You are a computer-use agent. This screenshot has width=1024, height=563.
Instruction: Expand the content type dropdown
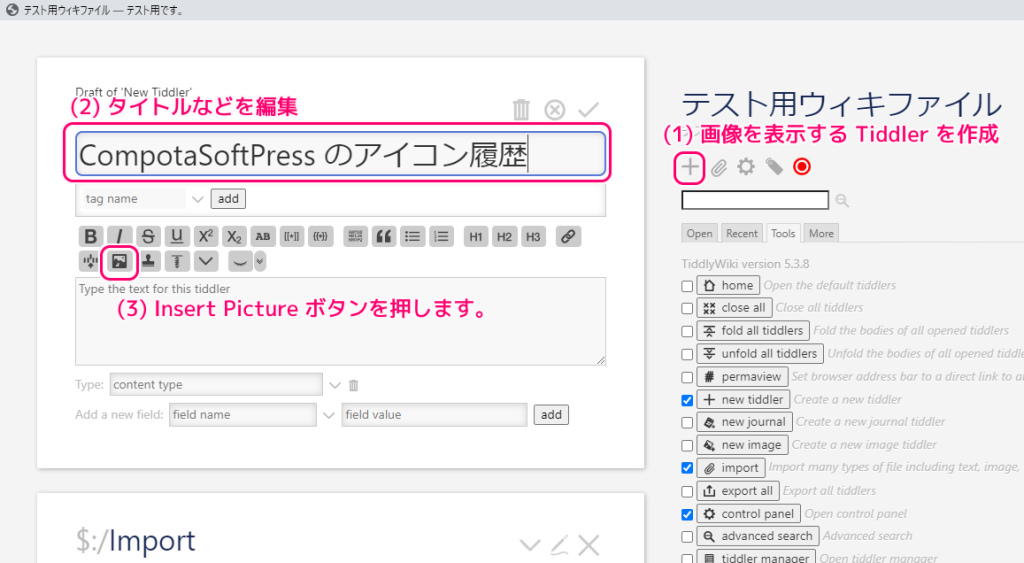pyautogui.click(x=335, y=385)
